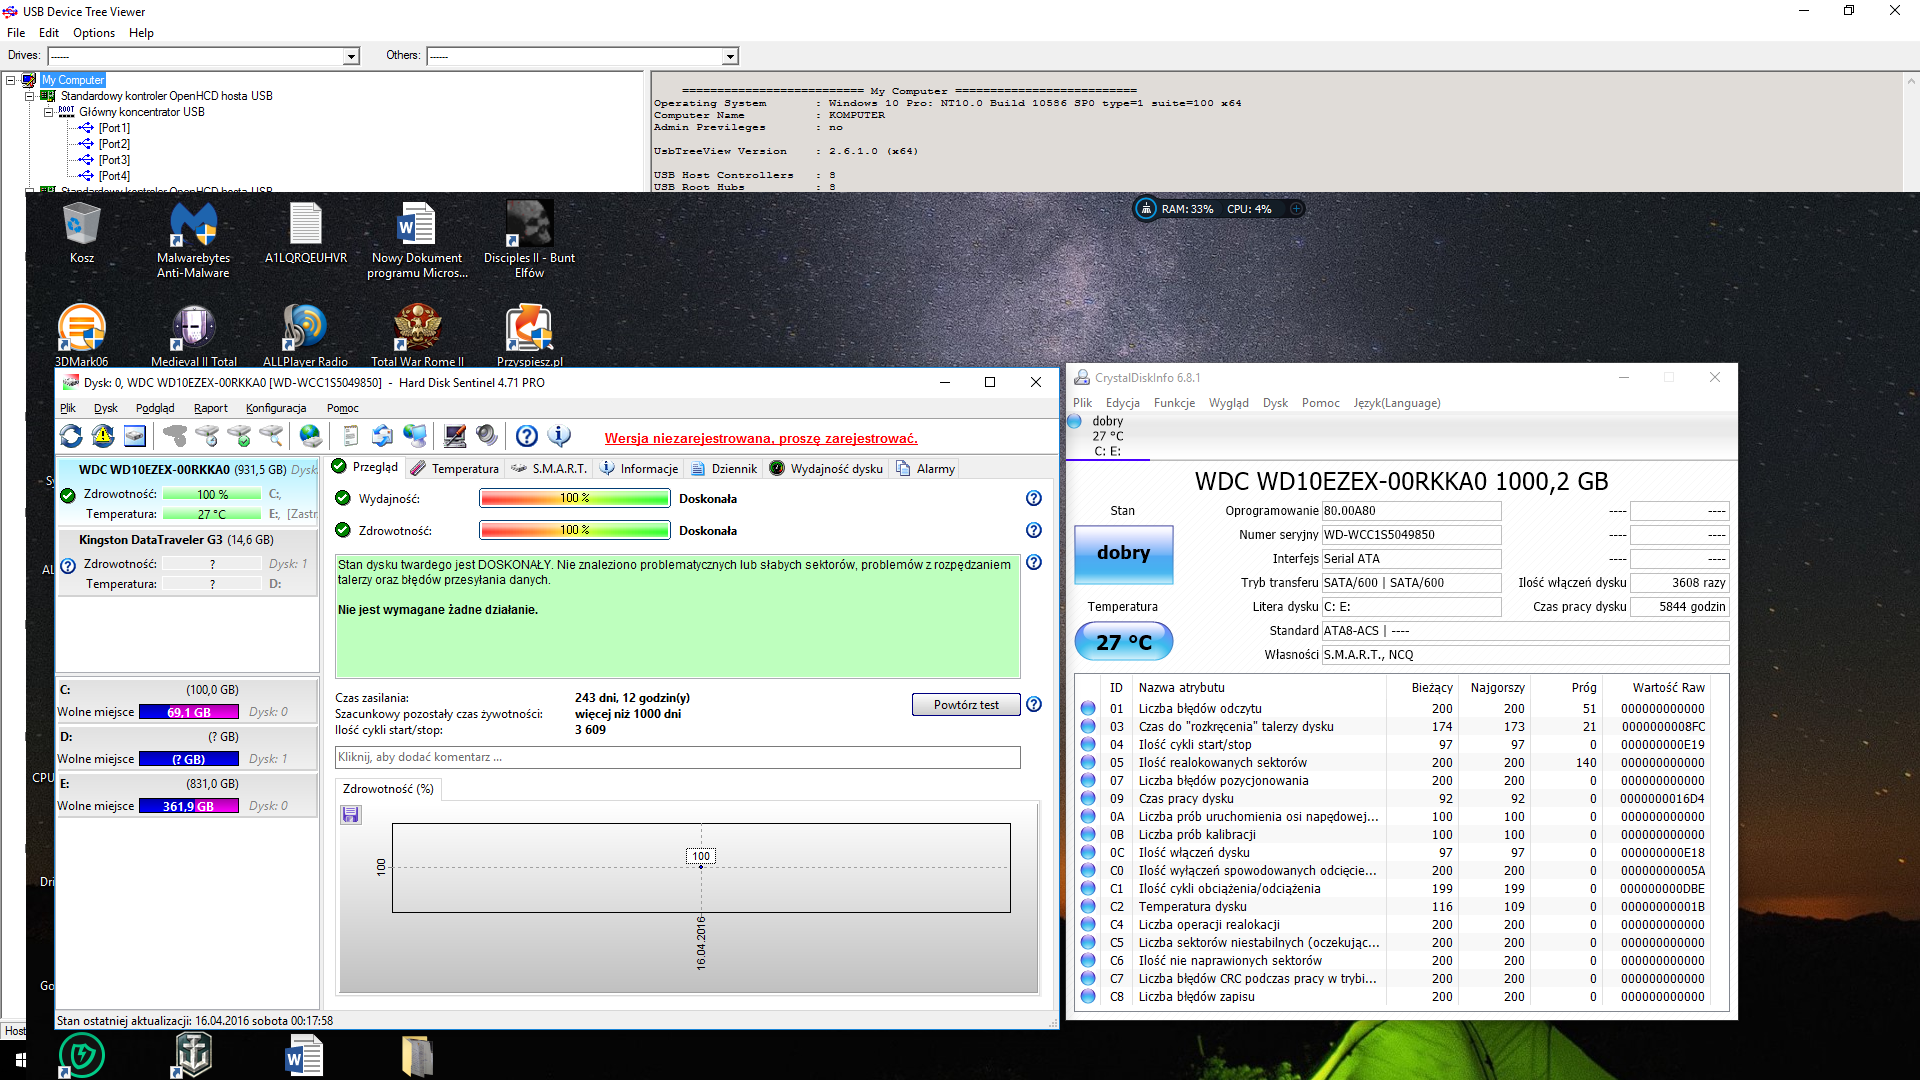
Task: Open the Język(Language) menu in CrystalDiskInfo
Action: (x=1397, y=403)
